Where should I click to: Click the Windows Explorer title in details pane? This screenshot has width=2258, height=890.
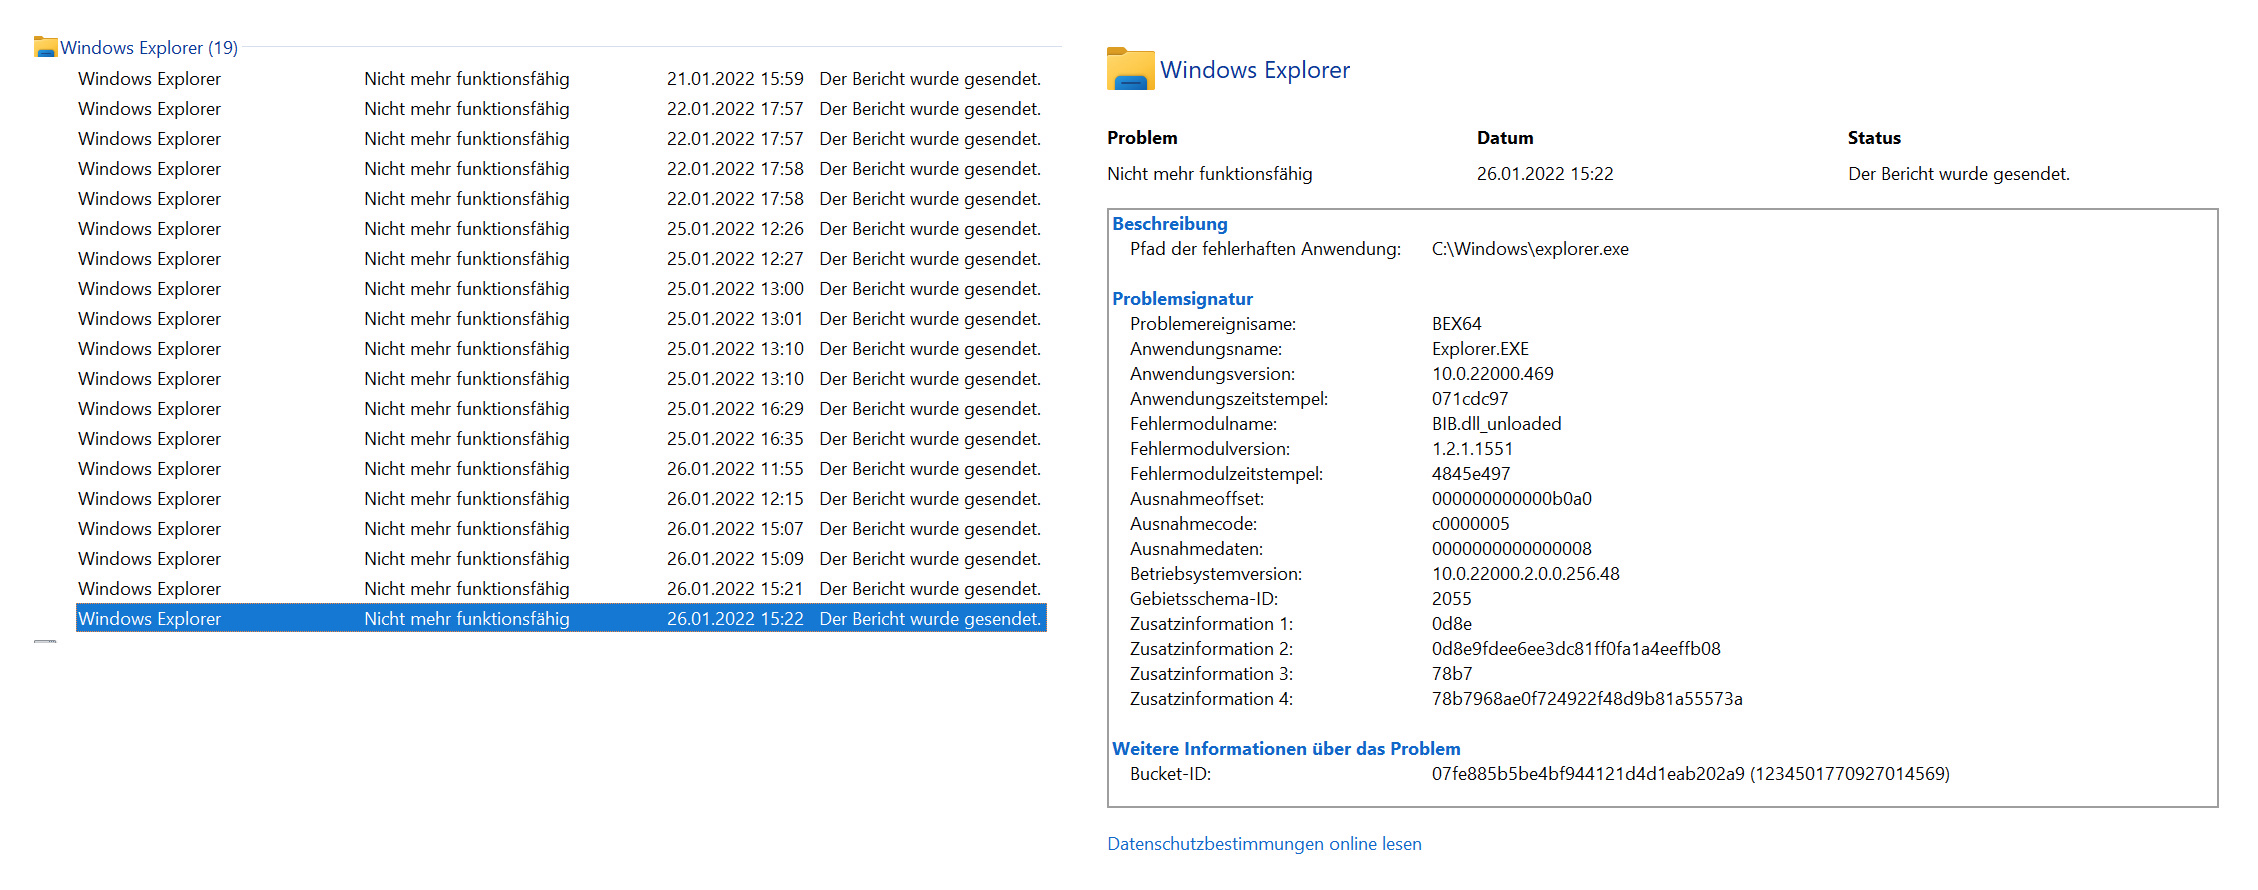click(1255, 70)
